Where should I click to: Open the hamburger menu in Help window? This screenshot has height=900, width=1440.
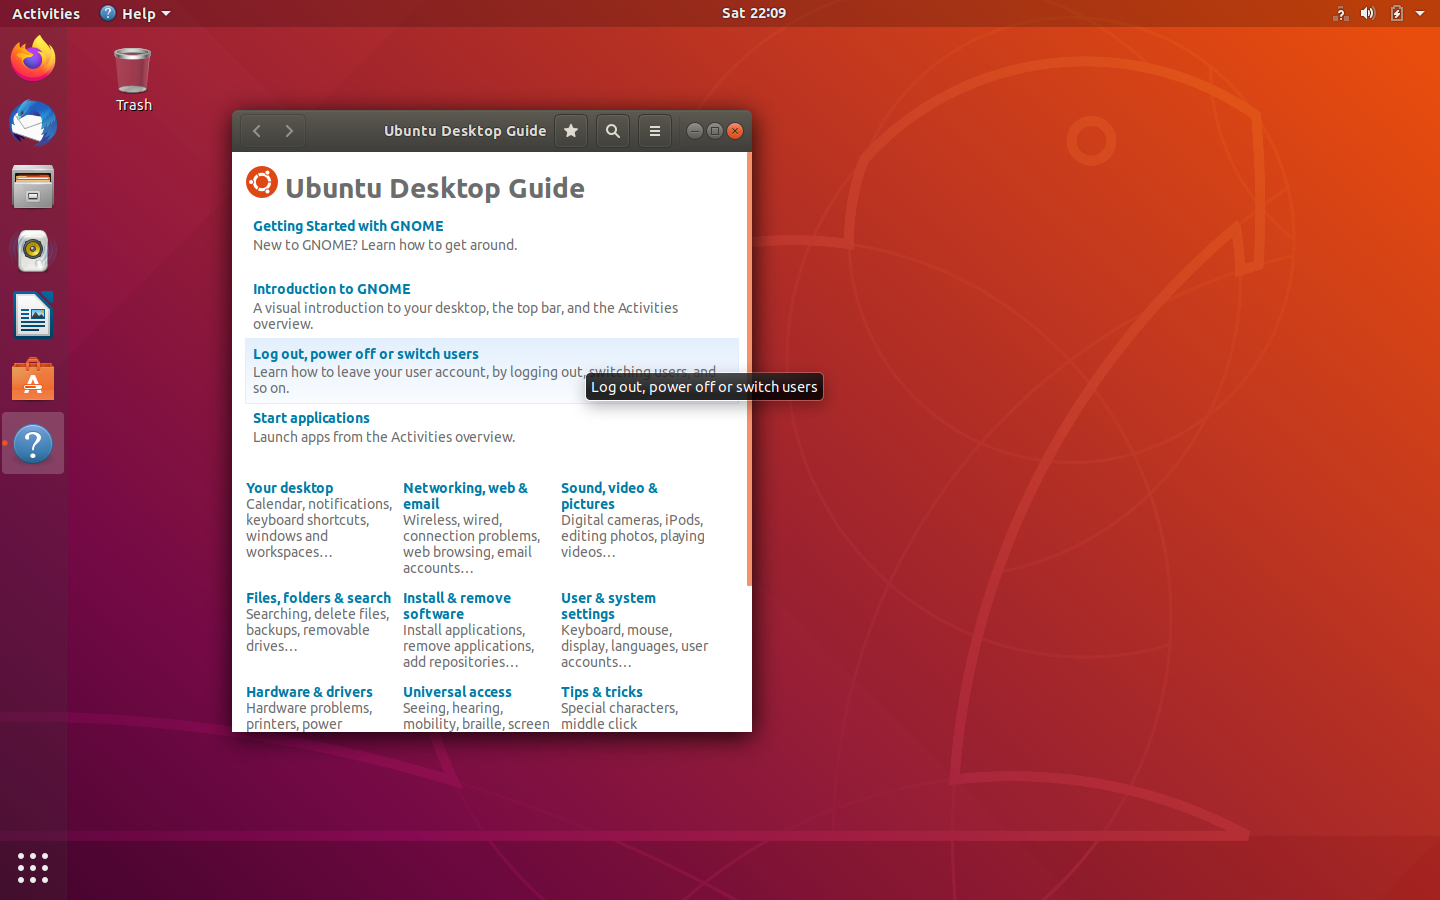pyautogui.click(x=655, y=131)
